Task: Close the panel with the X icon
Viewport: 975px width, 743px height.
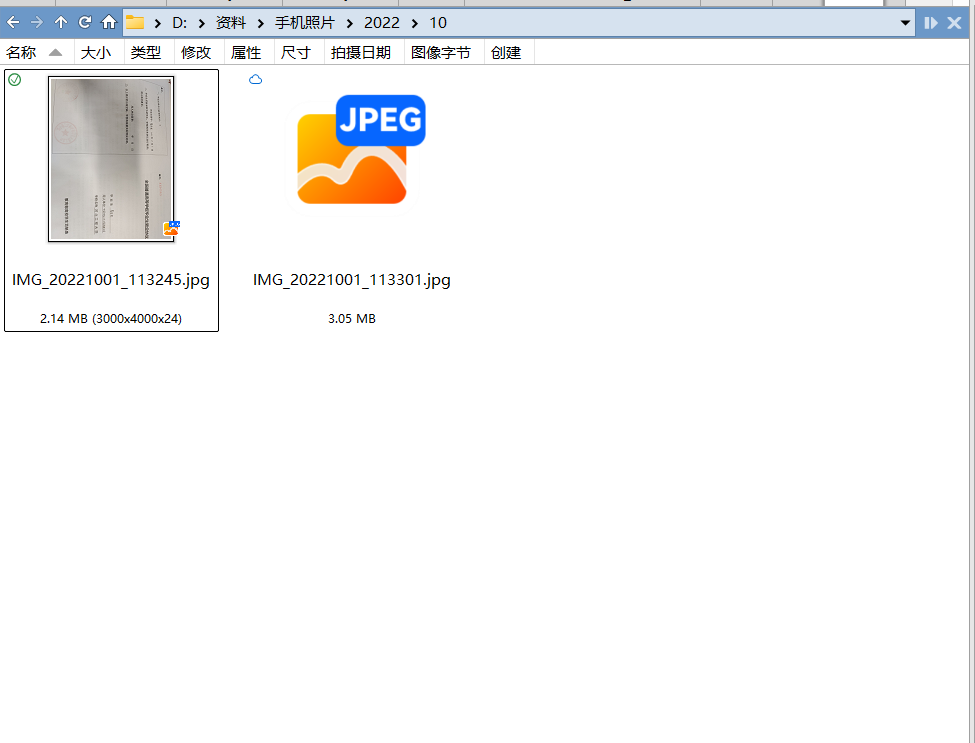Action: [x=954, y=23]
